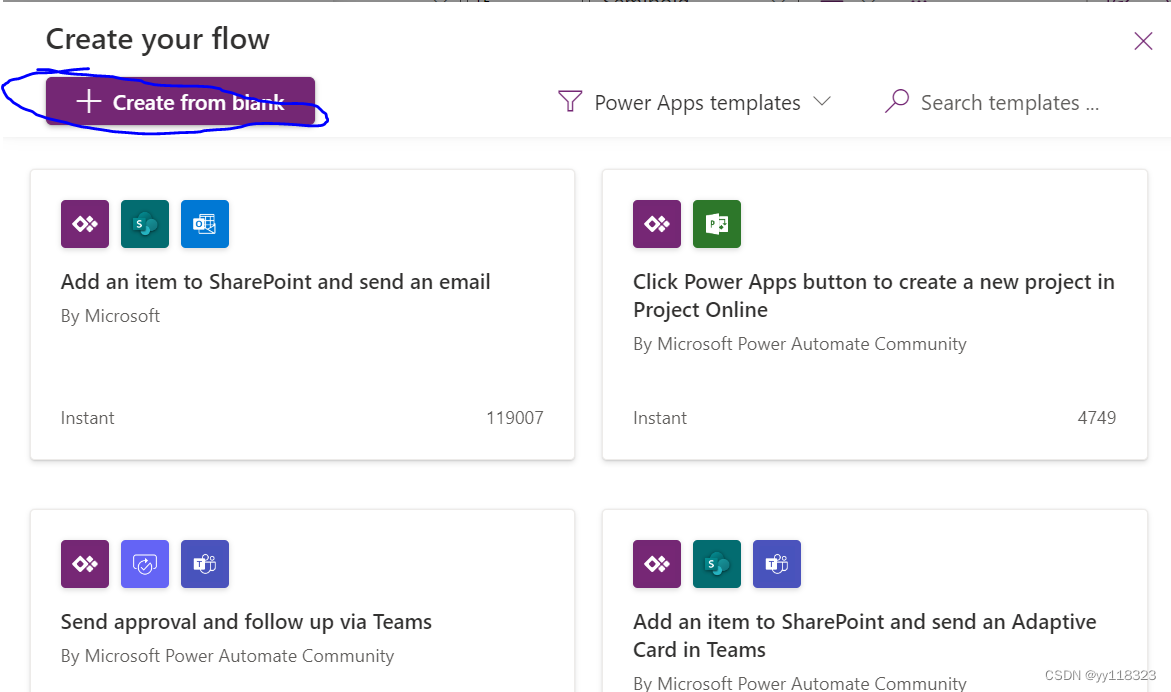
Task: Click the filter funnel icon near Power Apps templates
Action: click(568, 101)
